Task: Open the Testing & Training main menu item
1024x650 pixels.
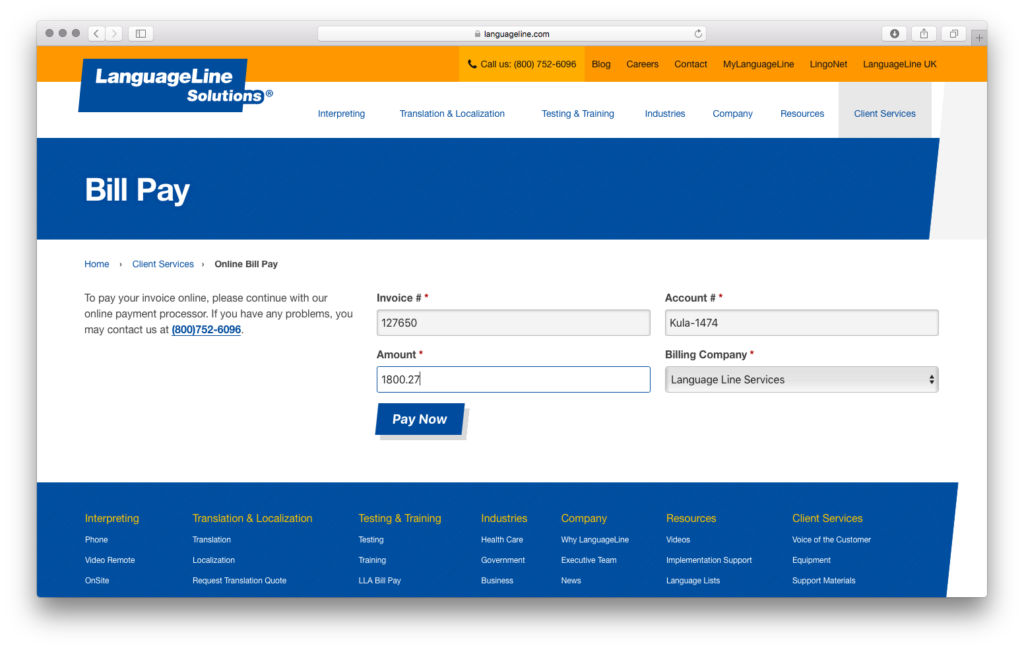Action: point(577,114)
